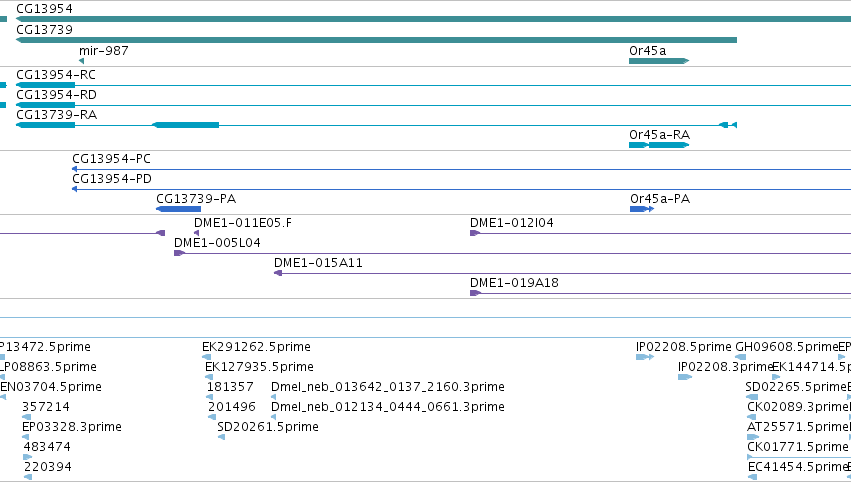
Task: Click GH09608.5prime EST label
Action: (x=786, y=347)
